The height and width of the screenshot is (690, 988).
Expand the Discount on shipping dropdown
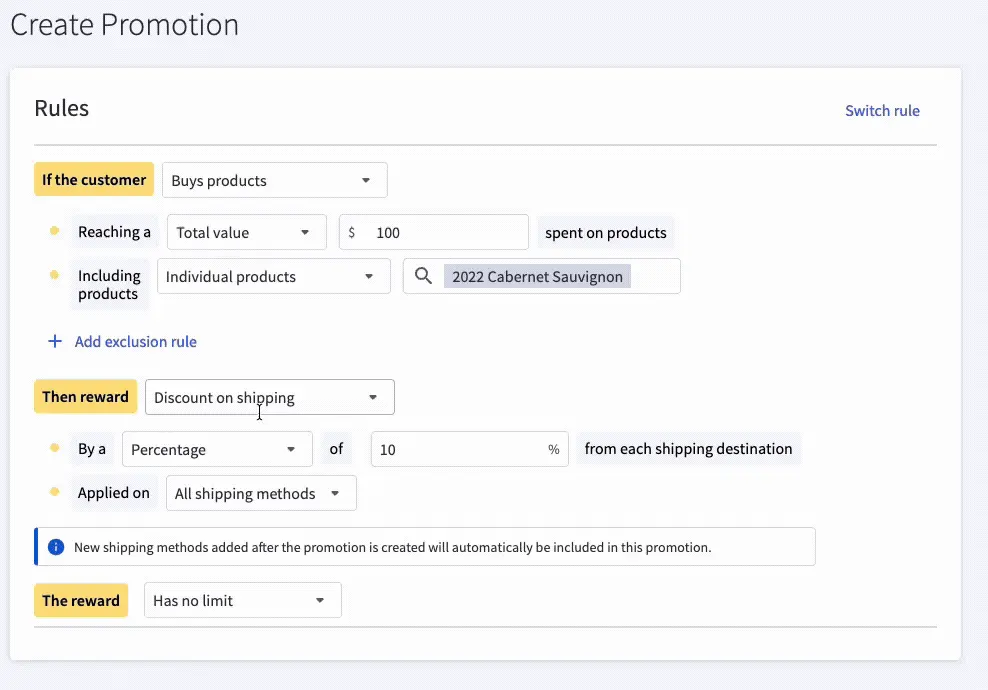(x=269, y=397)
